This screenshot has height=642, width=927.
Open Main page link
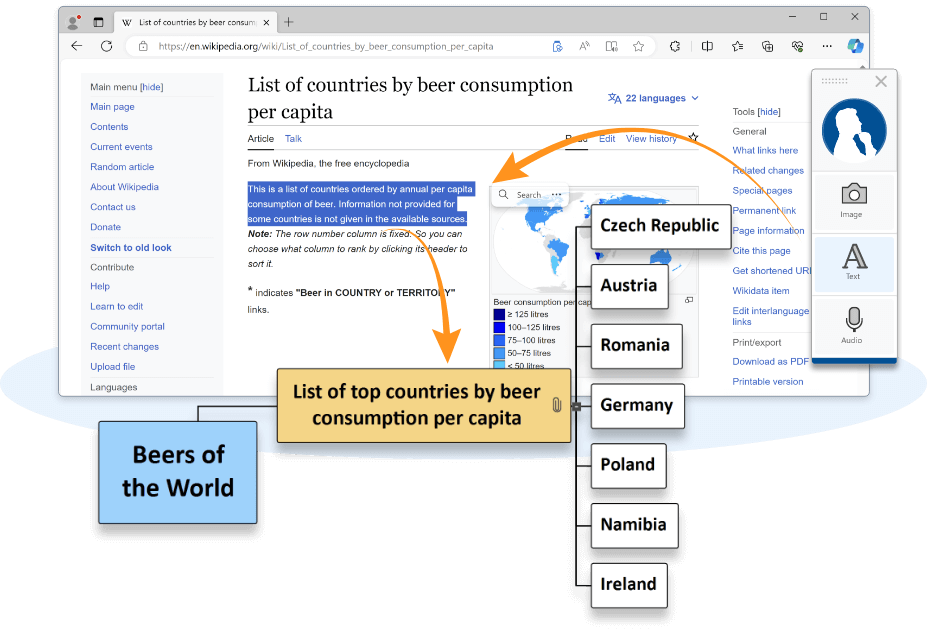tap(112, 106)
